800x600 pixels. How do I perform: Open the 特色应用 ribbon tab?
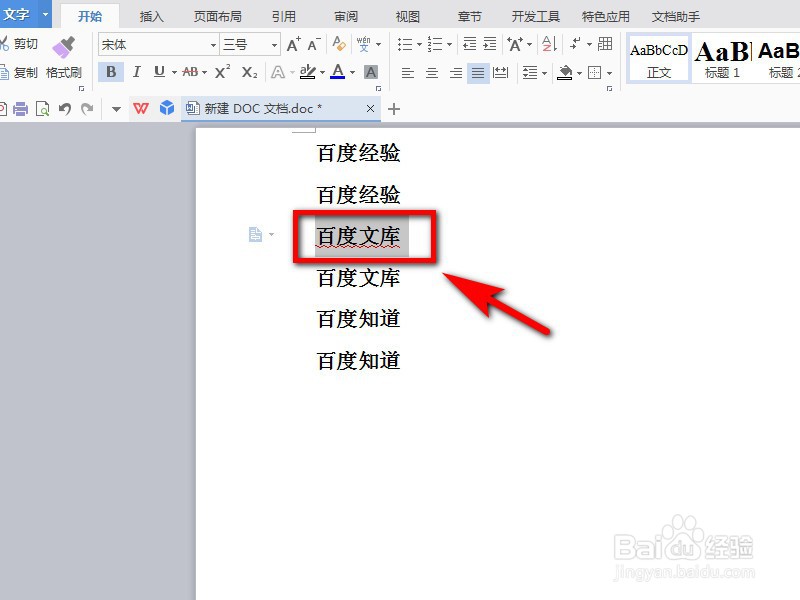[x=606, y=17]
